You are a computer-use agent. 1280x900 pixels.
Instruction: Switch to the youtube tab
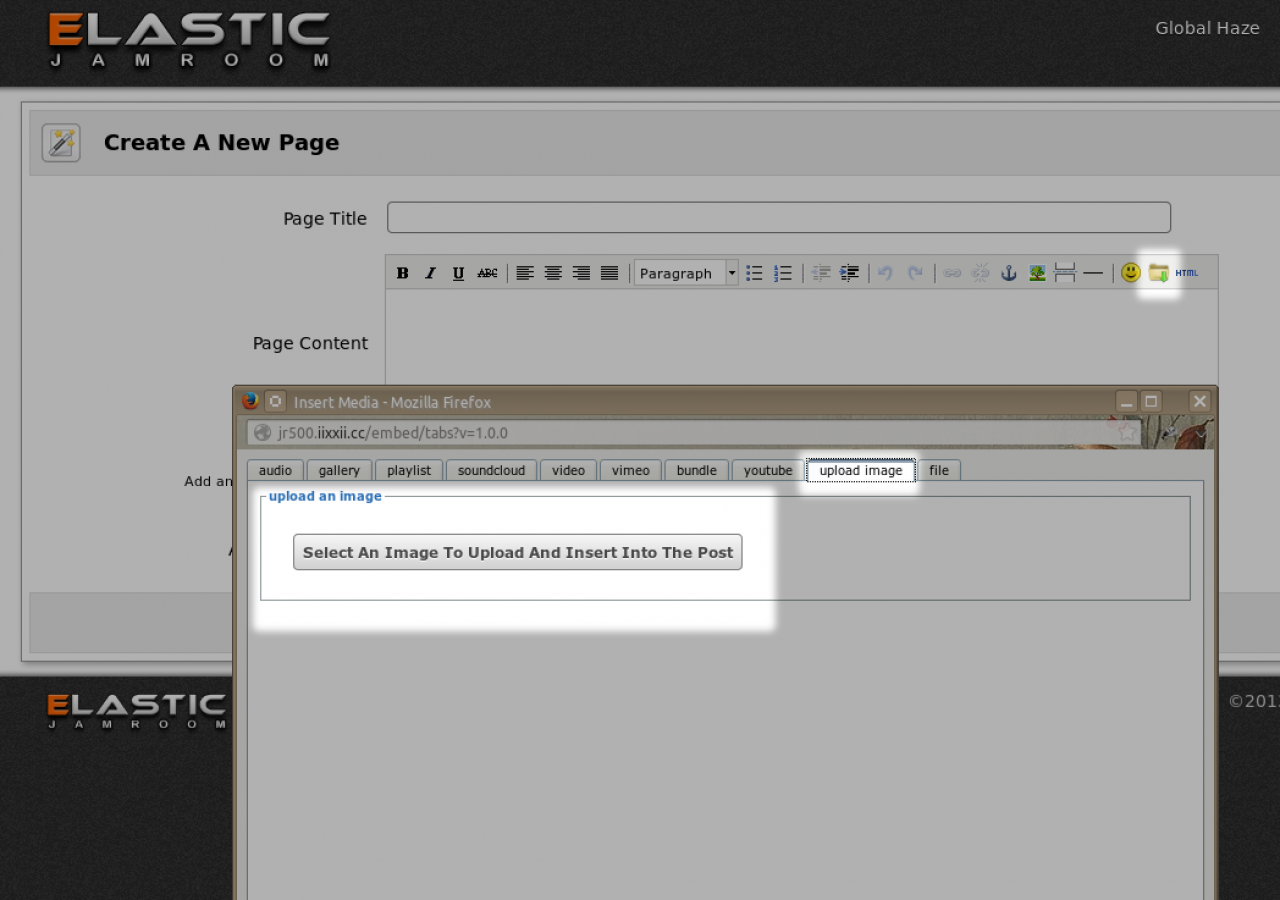768,470
